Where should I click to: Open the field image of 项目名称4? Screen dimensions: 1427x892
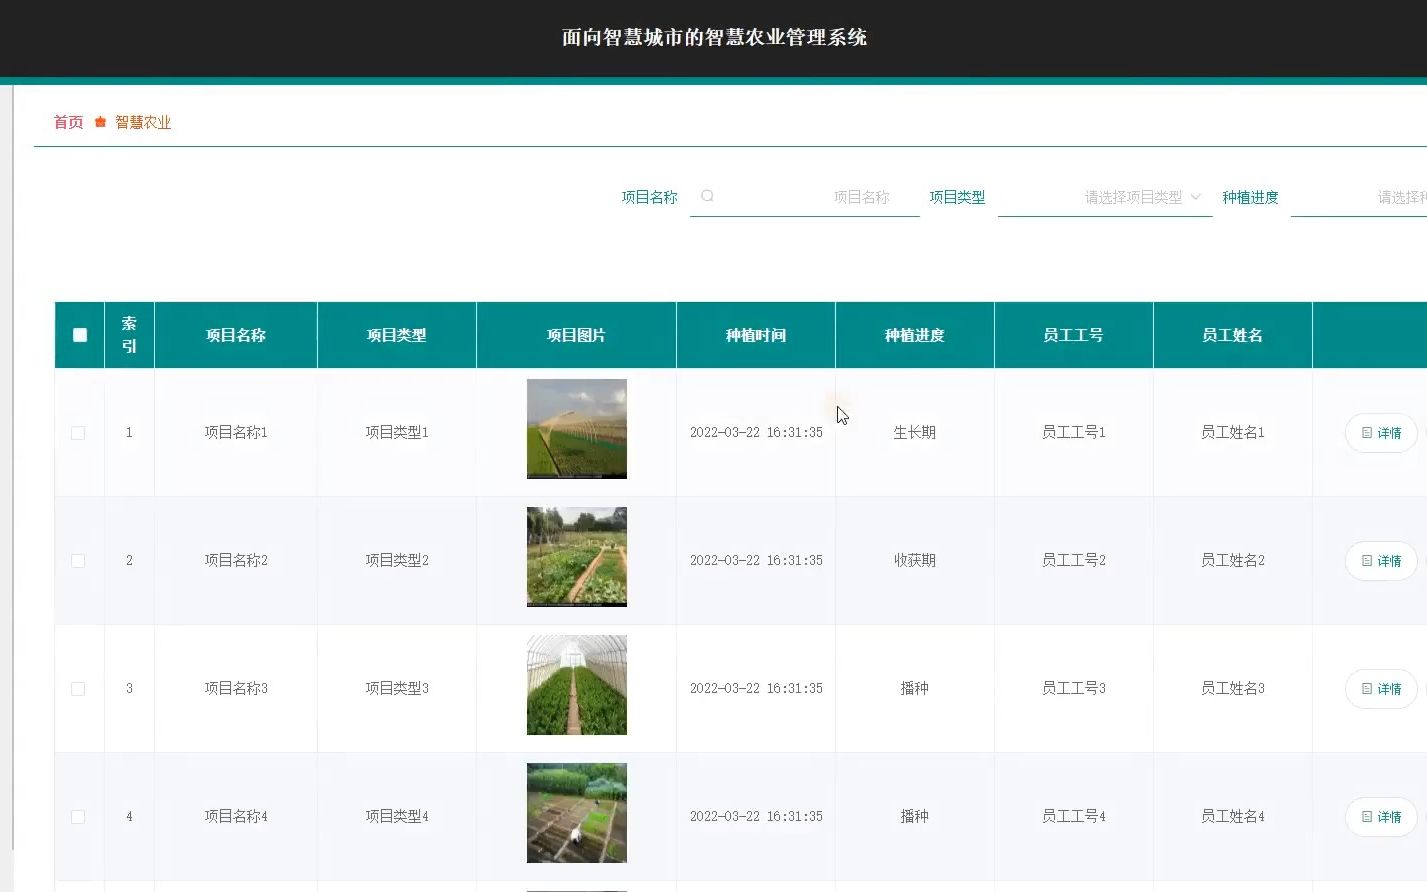tap(577, 813)
